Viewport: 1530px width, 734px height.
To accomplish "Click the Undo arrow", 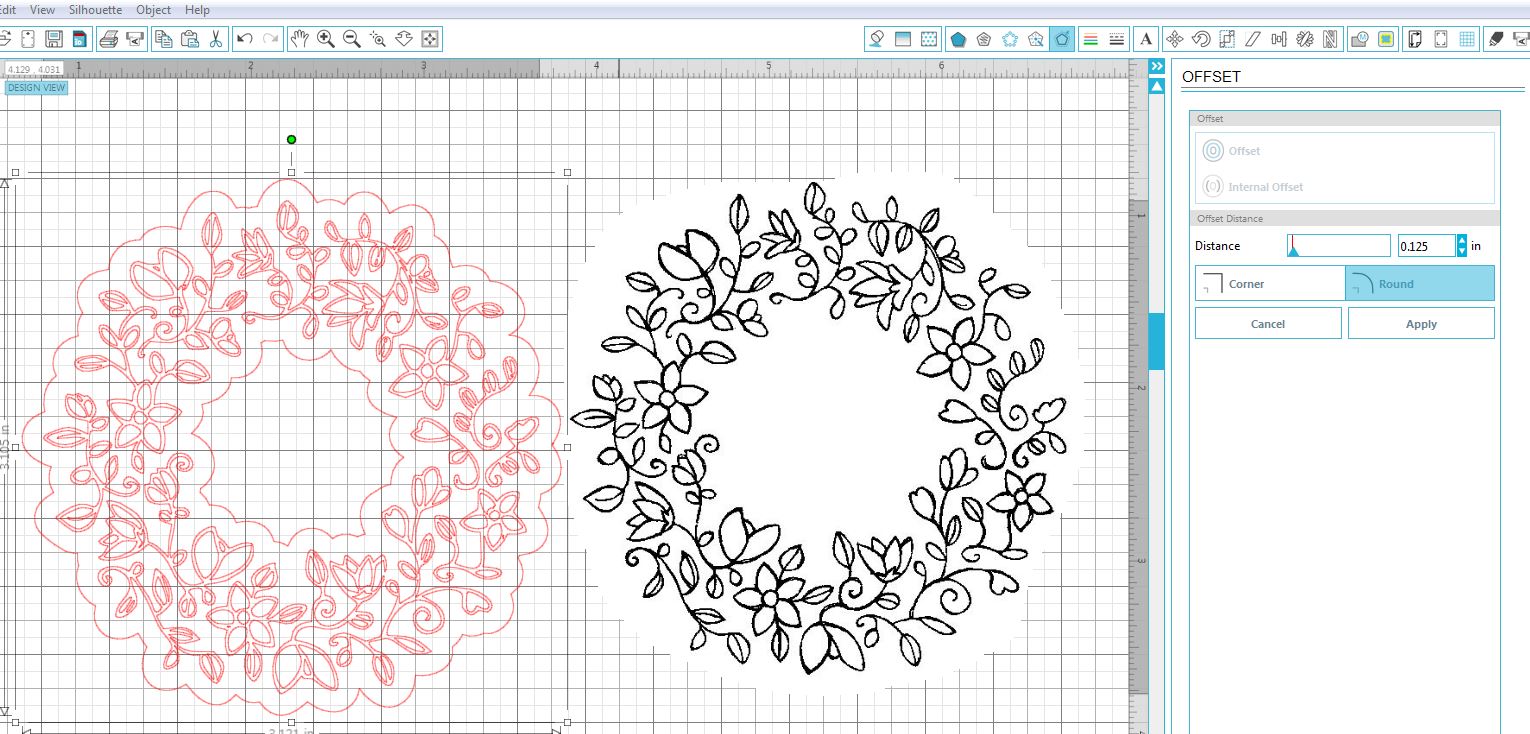I will pos(245,39).
